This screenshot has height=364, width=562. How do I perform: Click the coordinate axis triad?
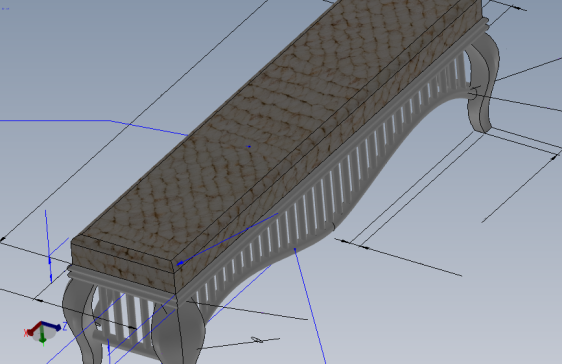tap(45, 333)
